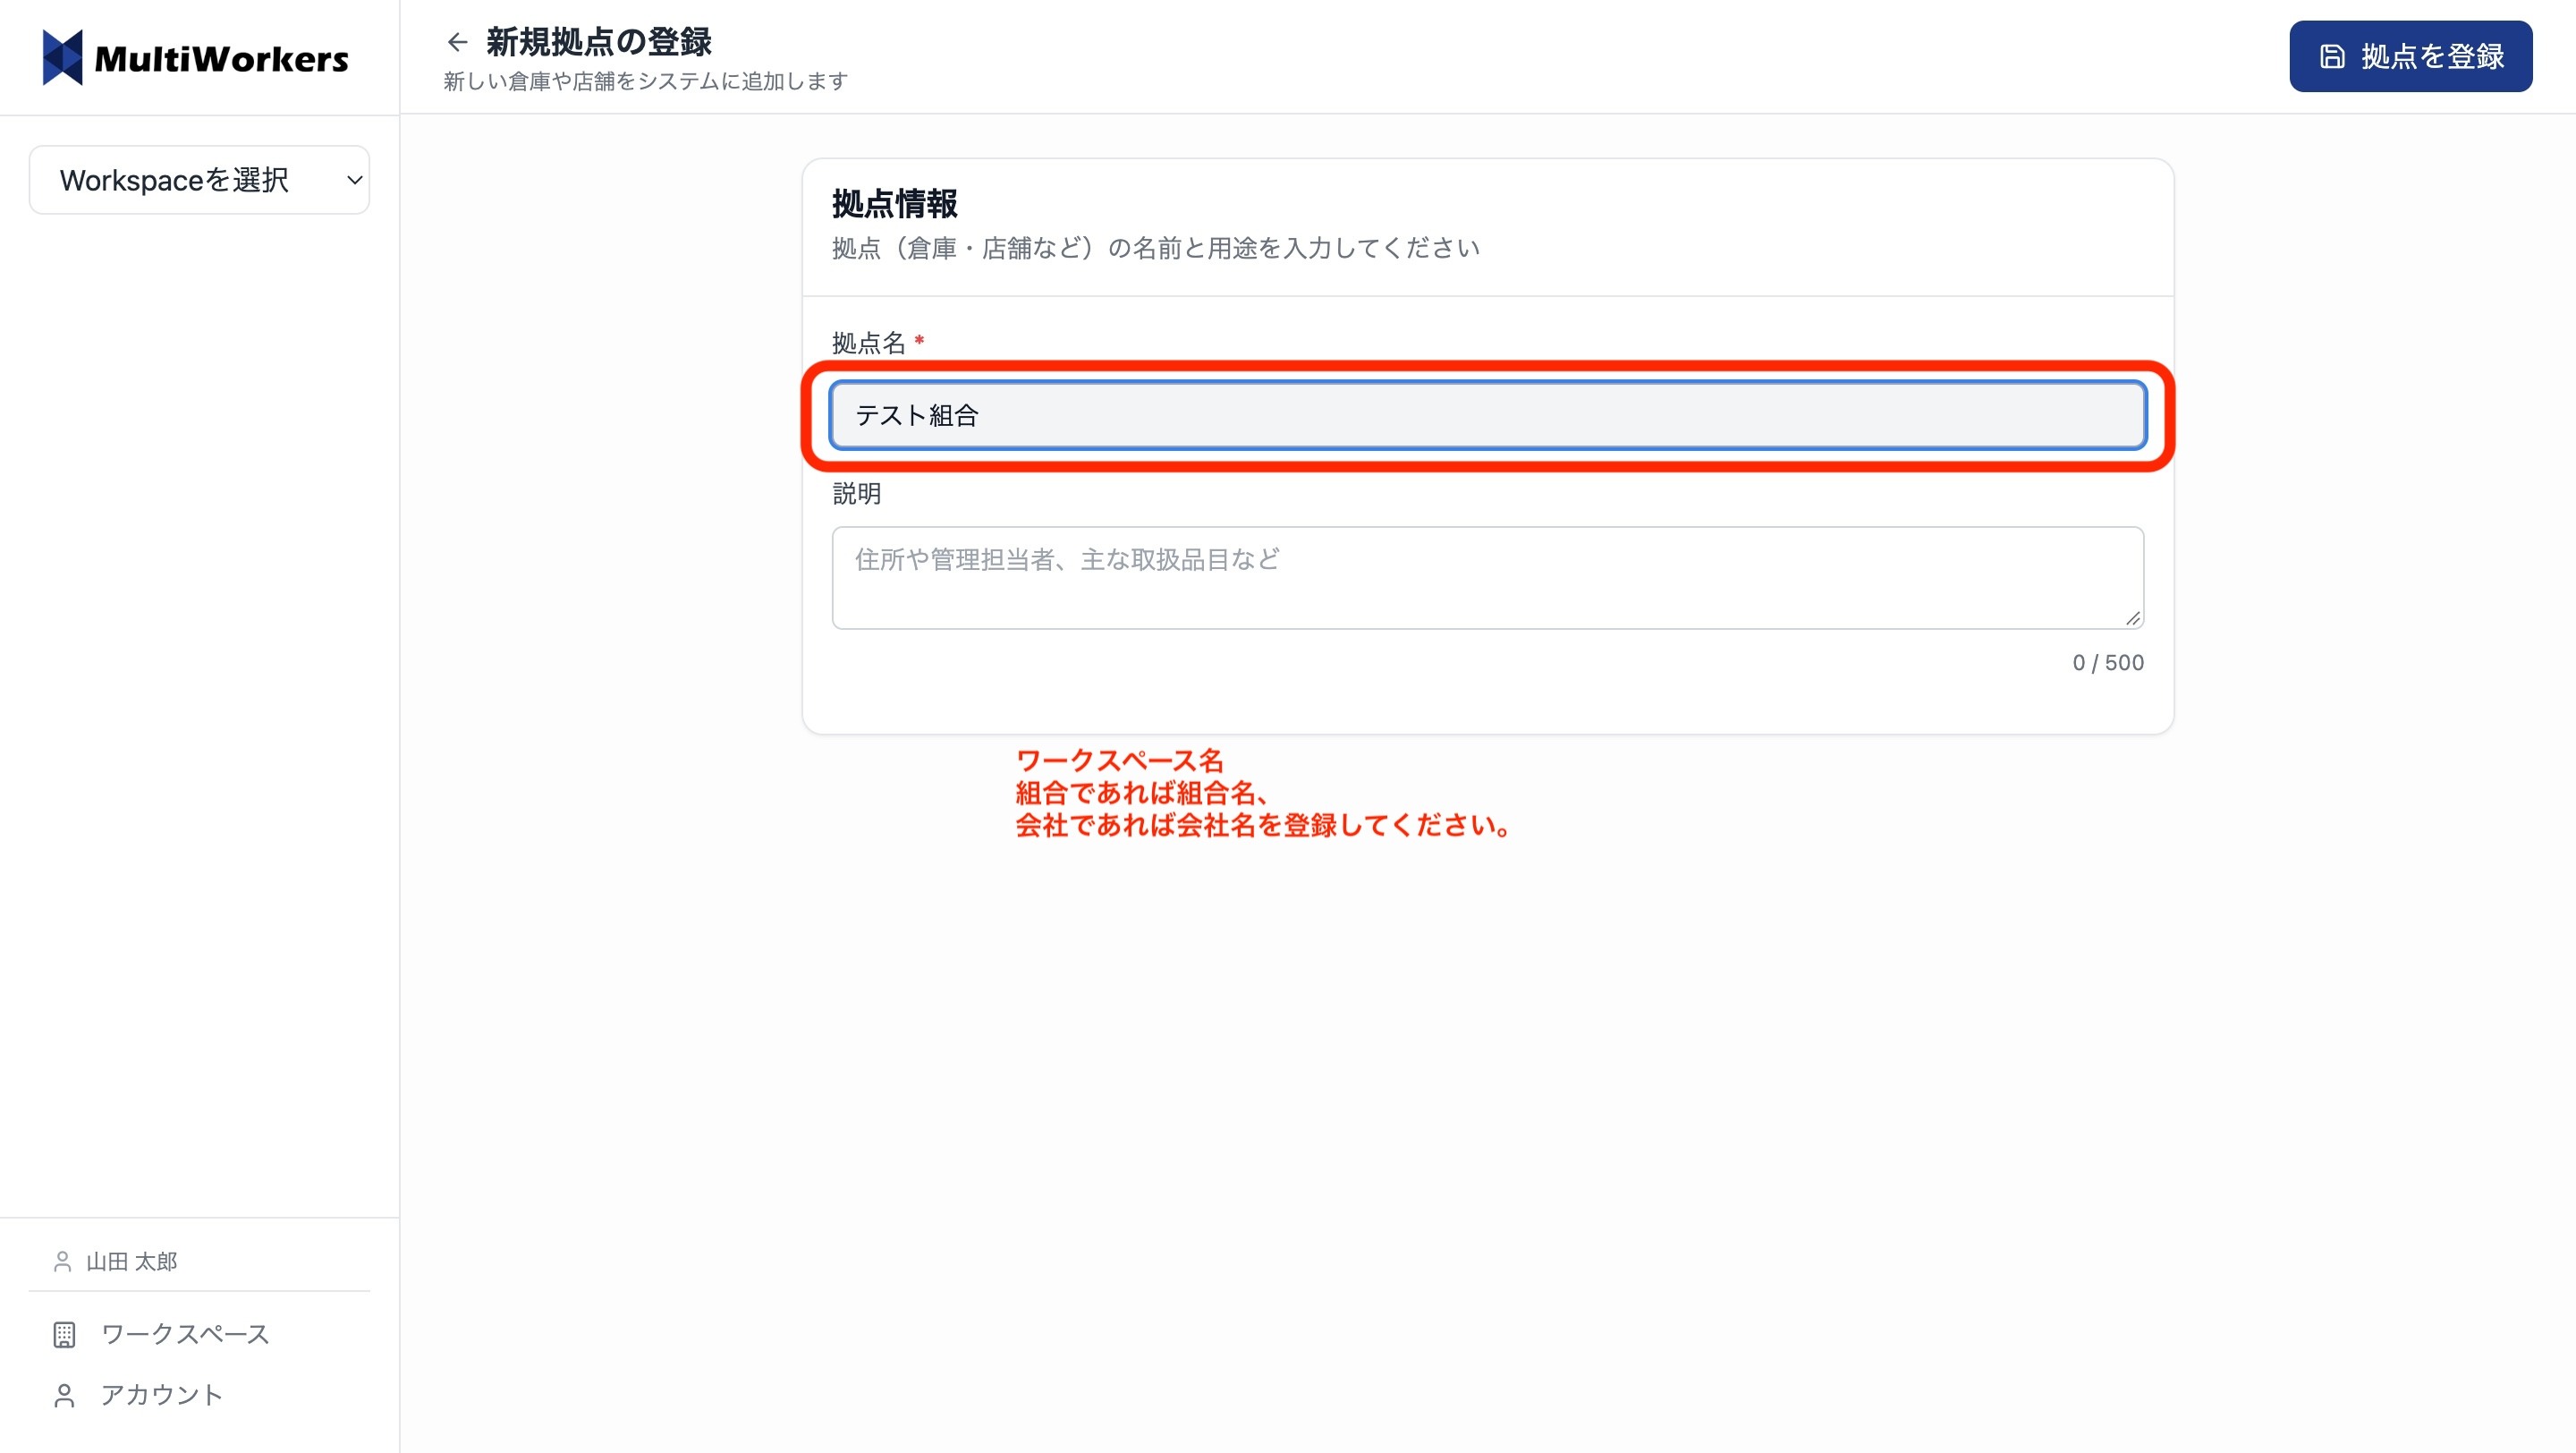Click the MultiWorkers logo
The image size is (2576, 1453).
pos(196,58)
